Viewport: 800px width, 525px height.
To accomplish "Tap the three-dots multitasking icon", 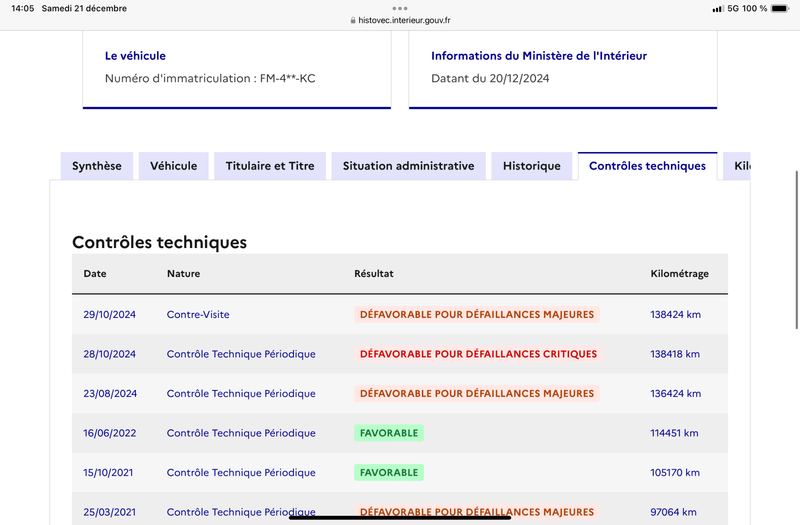I will click(x=400, y=8).
